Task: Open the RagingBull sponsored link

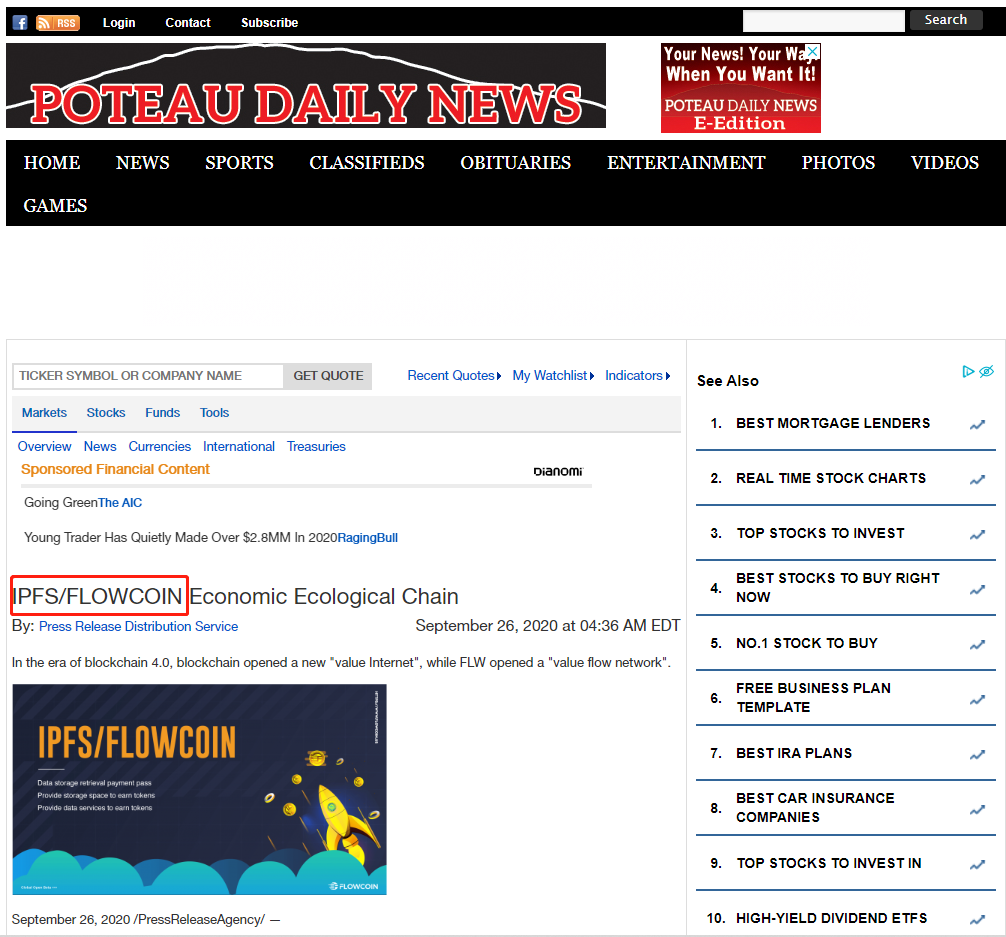Action: [368, 538]
